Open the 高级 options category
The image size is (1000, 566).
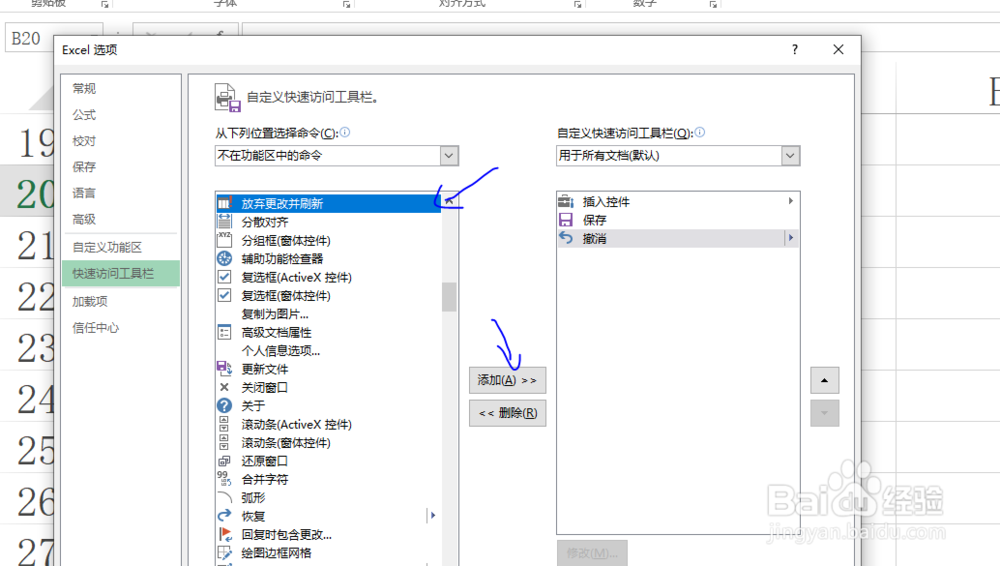tap(84, 220)
